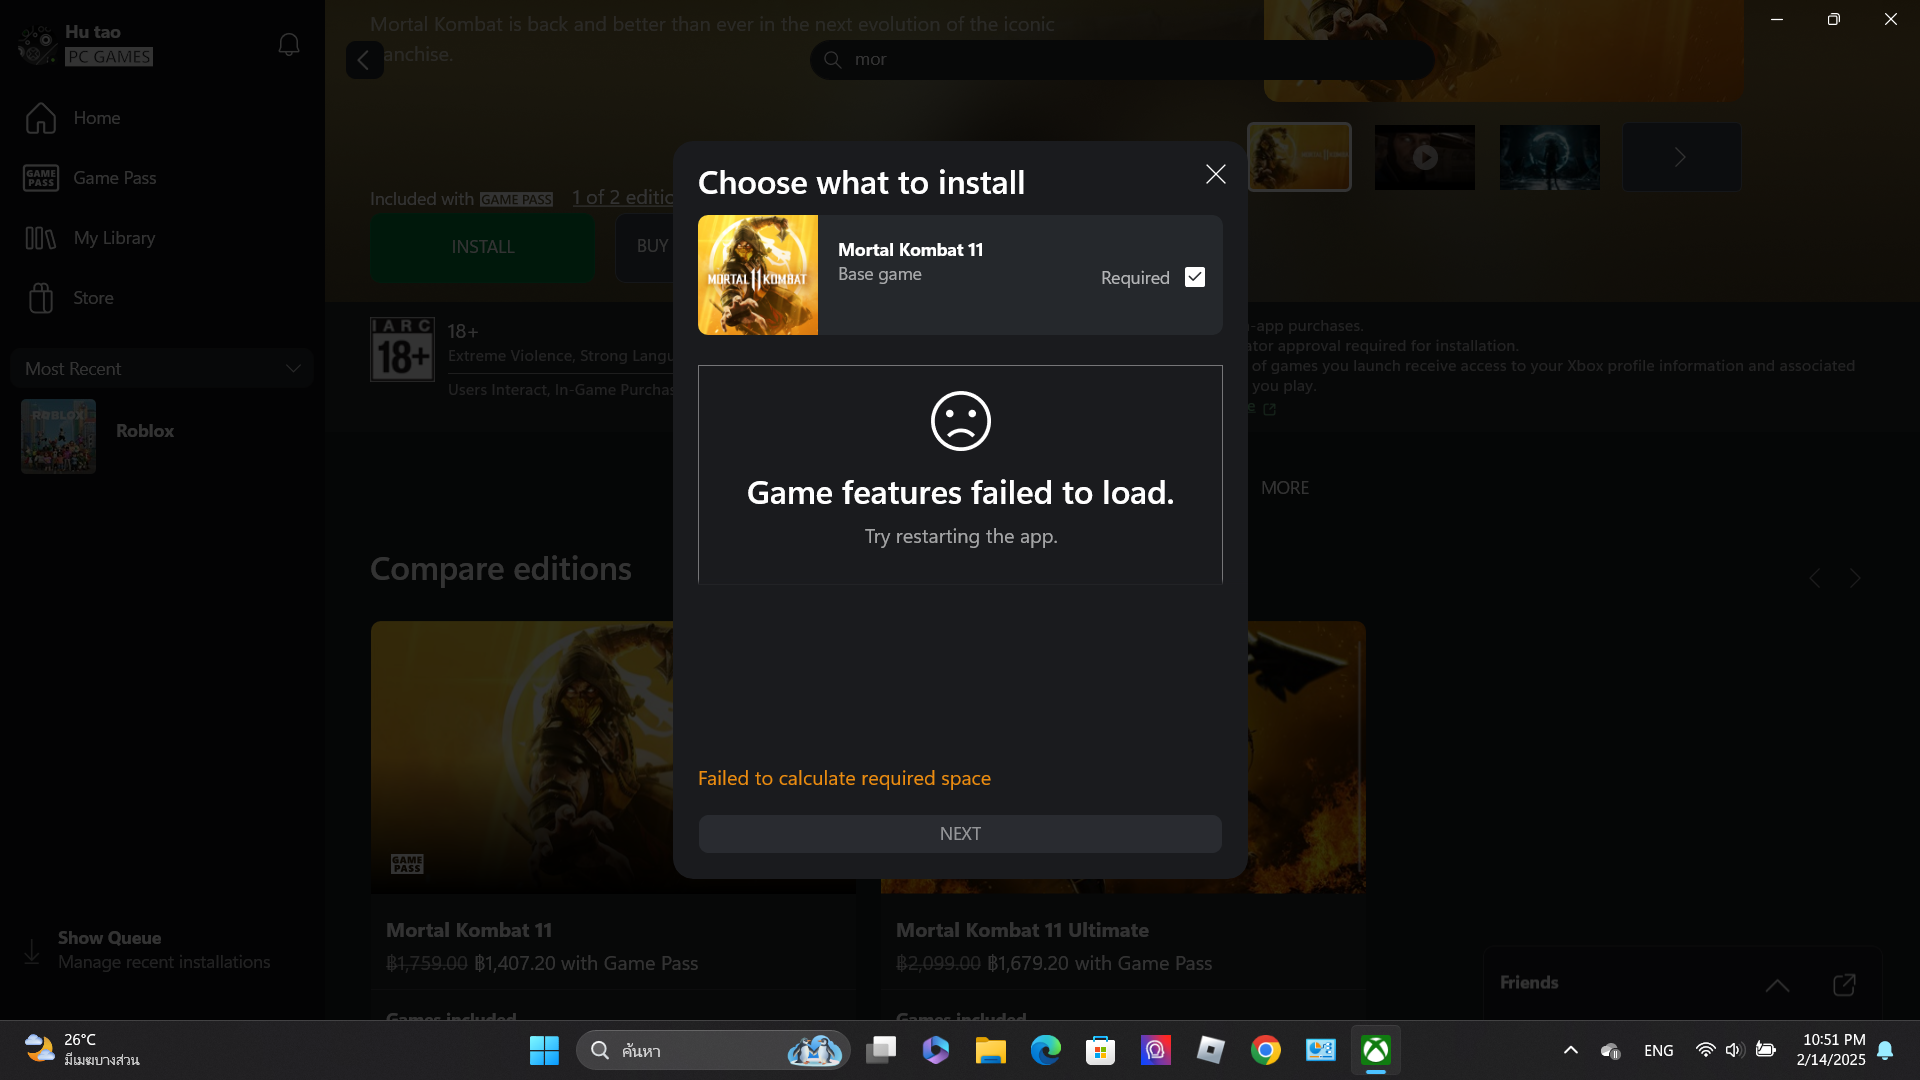The width and height of the screenshot is (1920, 1080).
Task: Open the clock showing 10:51 PM
Action: [1831, 1050]
